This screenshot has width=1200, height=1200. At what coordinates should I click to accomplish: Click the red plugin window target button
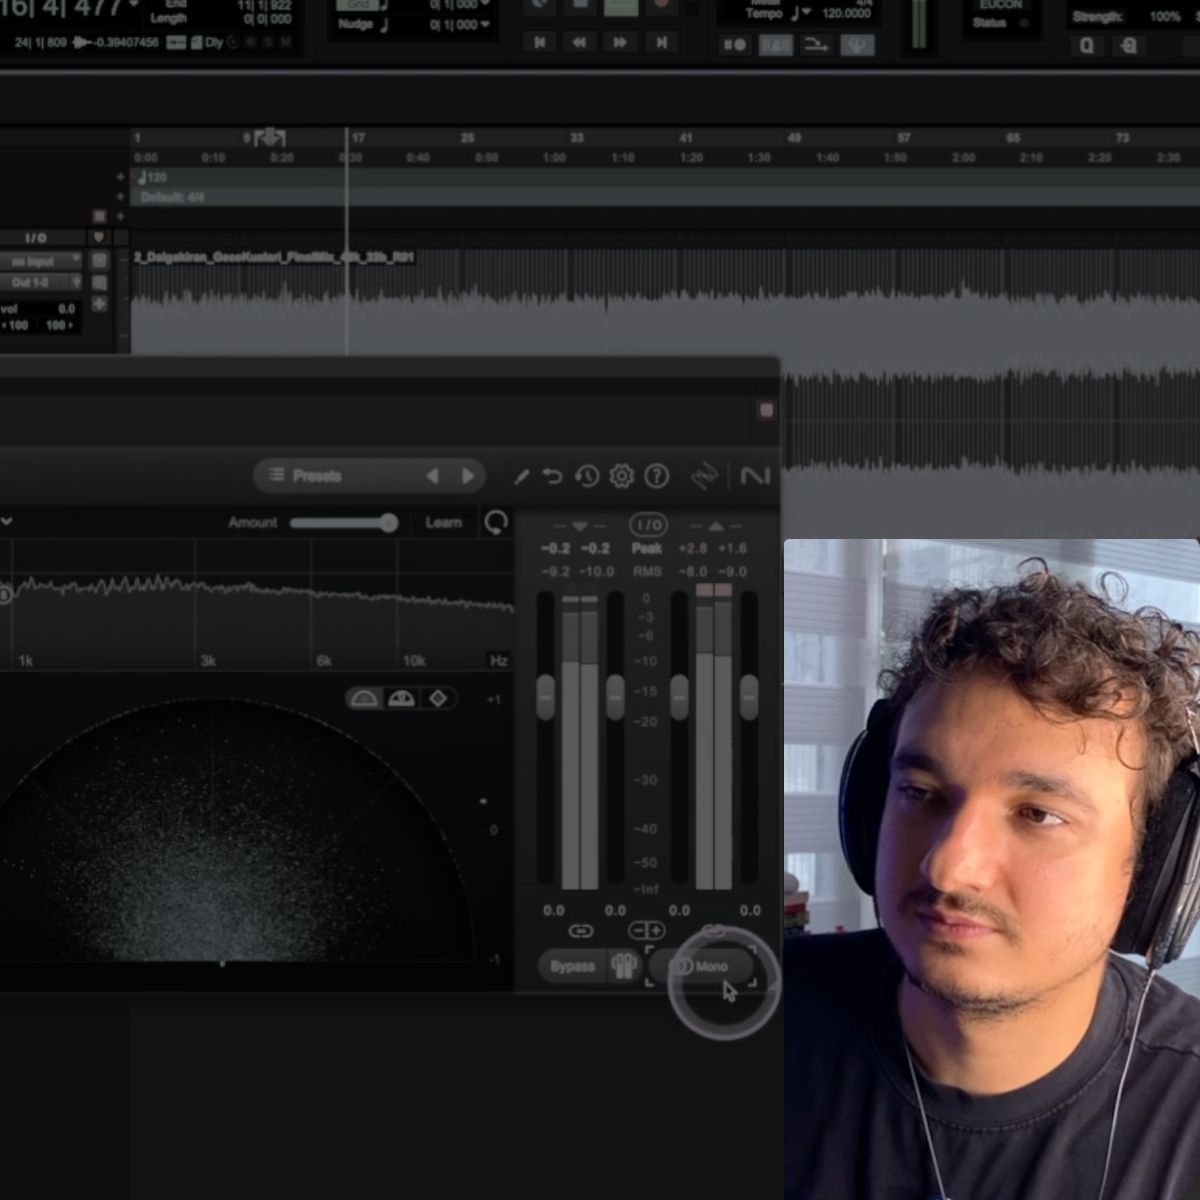click(x=767, y=410)
